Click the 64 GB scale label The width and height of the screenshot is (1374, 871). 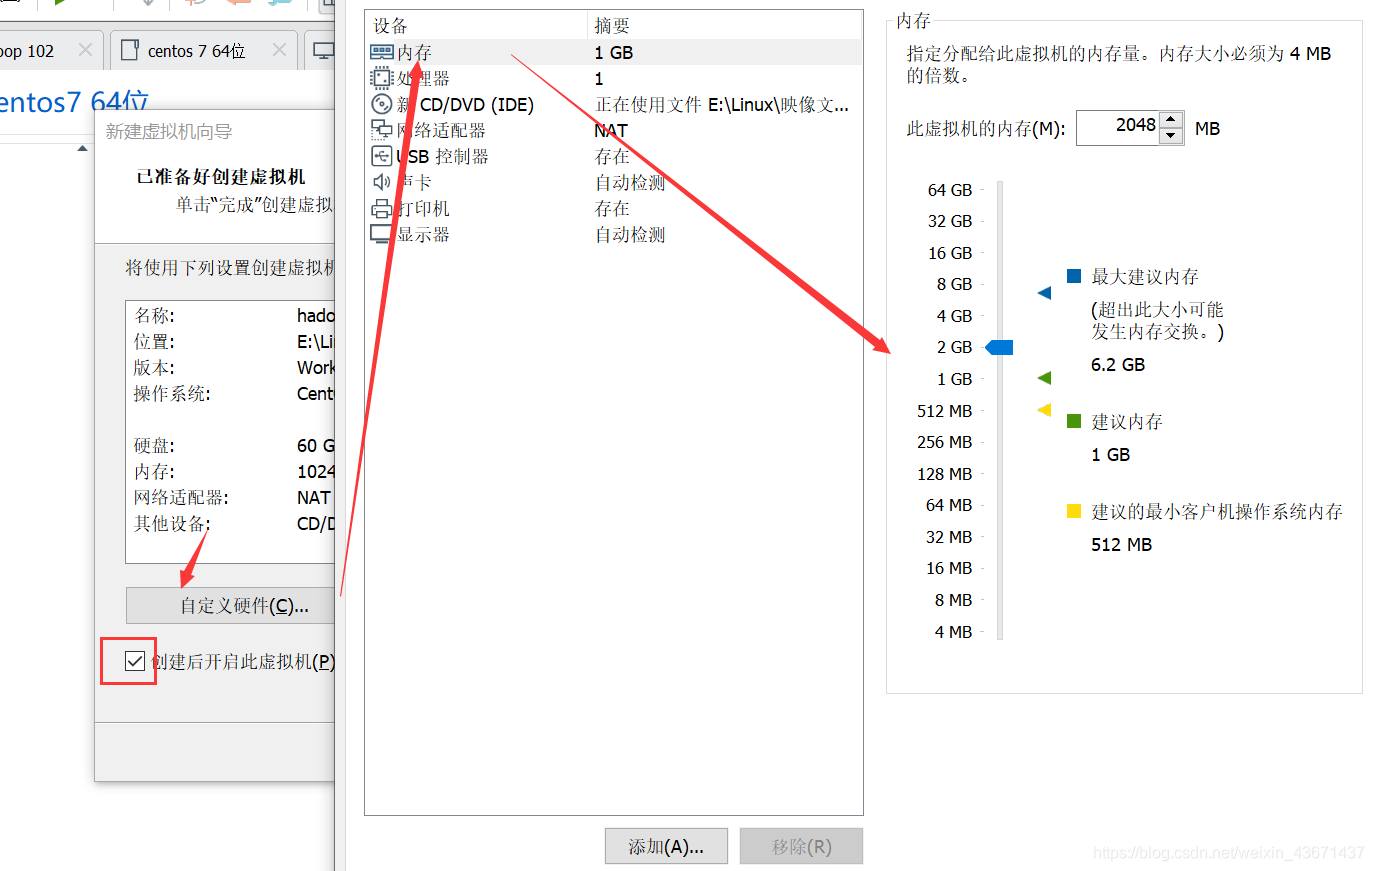tap(950, 190)
